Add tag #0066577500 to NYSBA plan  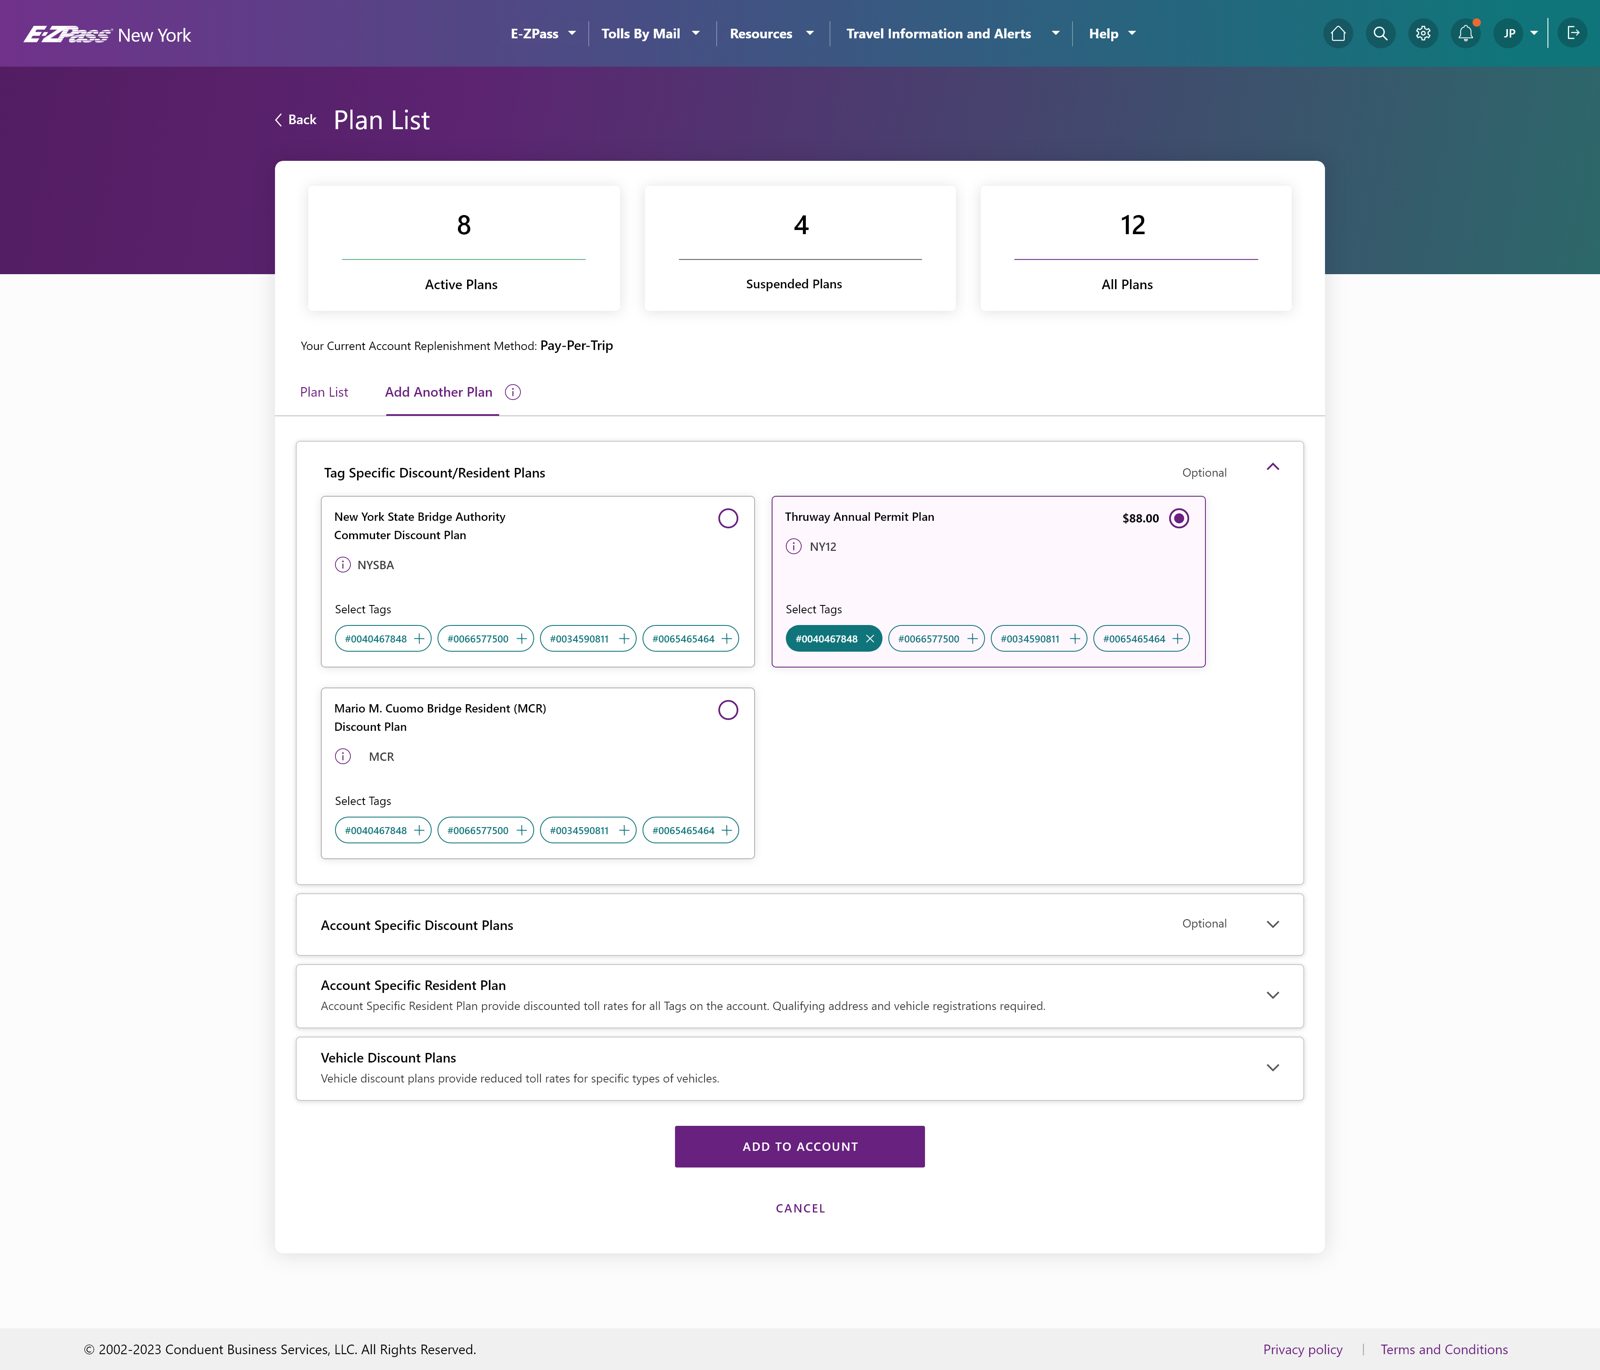pos(486,639)
